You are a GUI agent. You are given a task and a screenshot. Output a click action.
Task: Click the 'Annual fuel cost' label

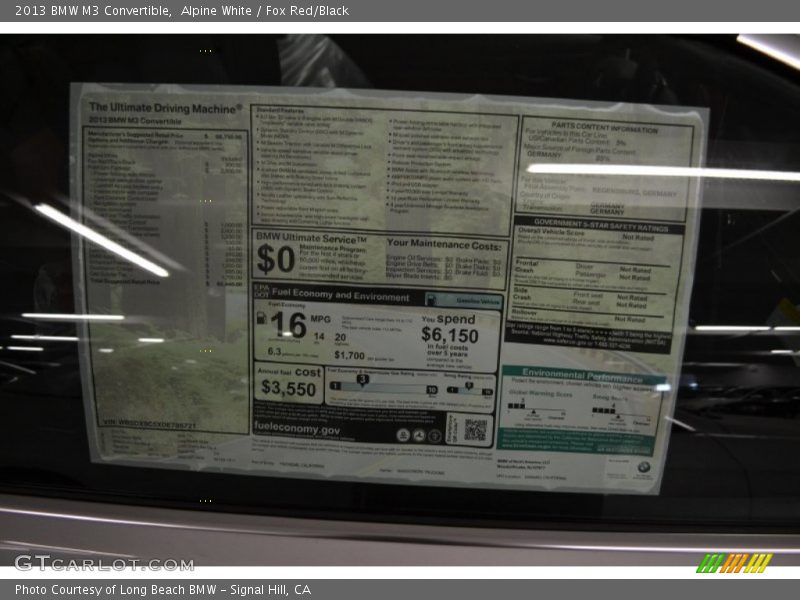[289, 372]
